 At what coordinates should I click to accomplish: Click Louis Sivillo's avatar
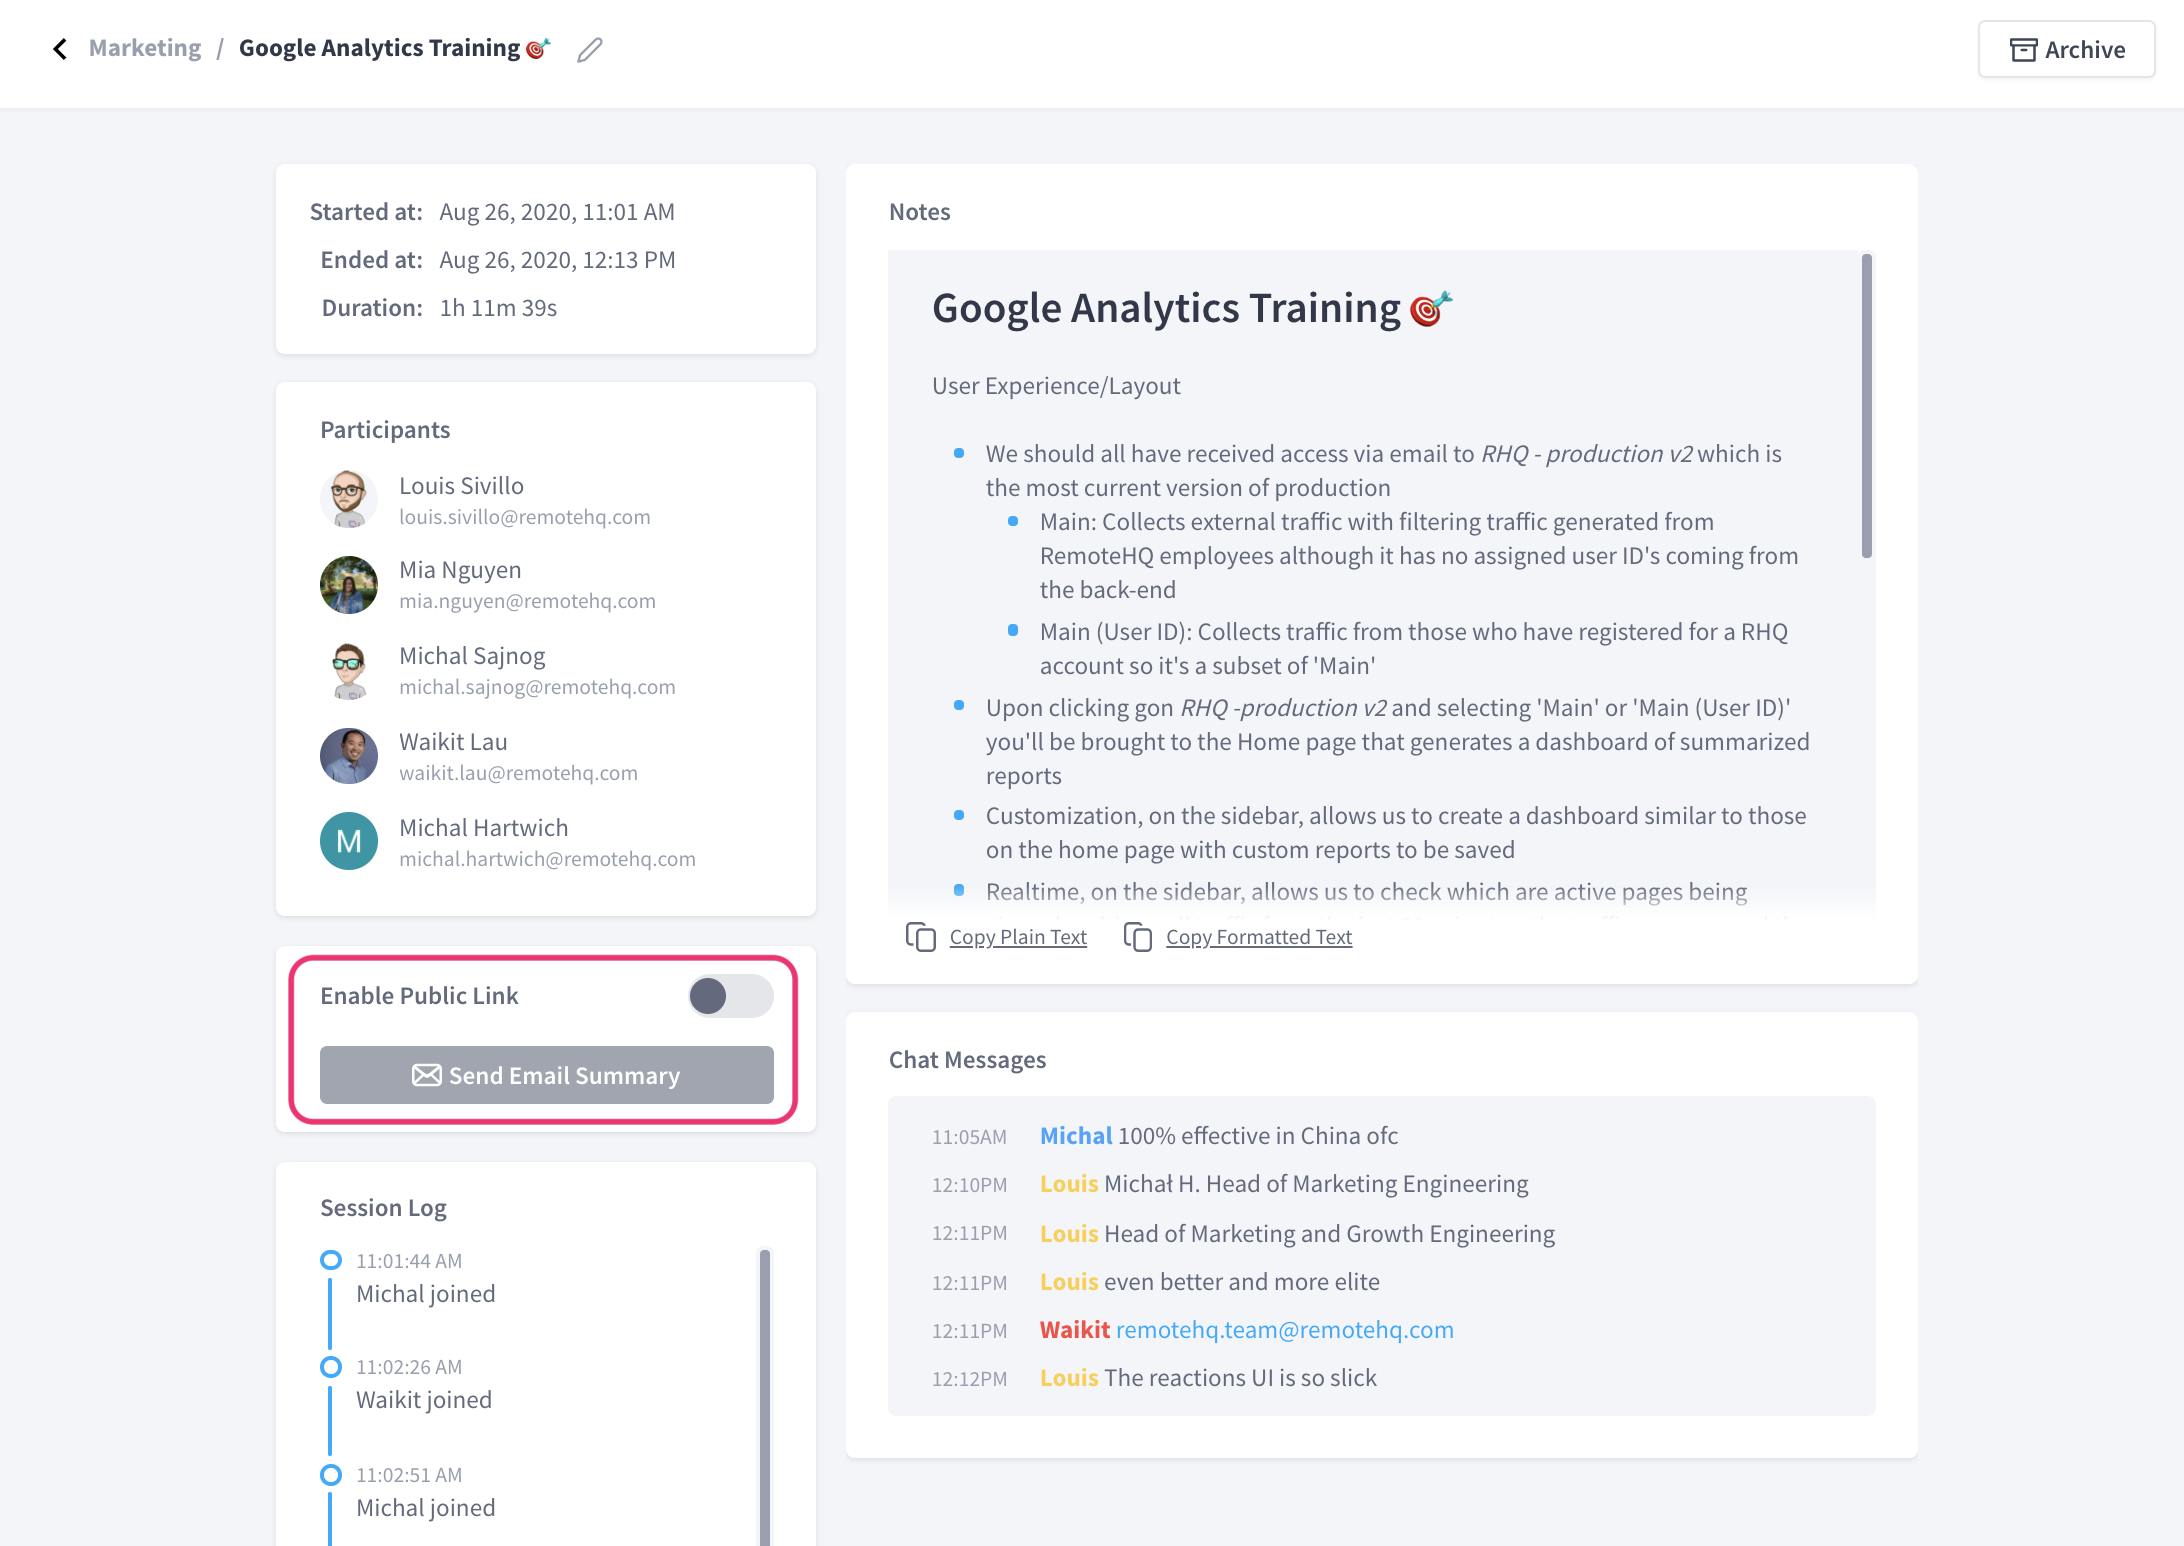click(349, 498)
